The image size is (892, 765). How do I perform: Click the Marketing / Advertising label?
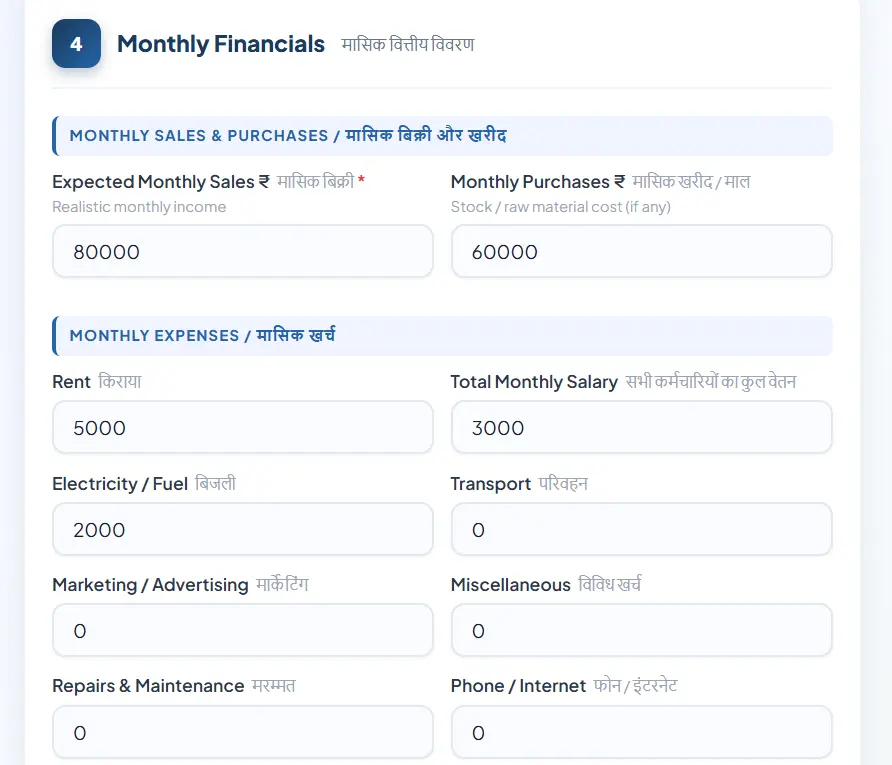[180, 585]
